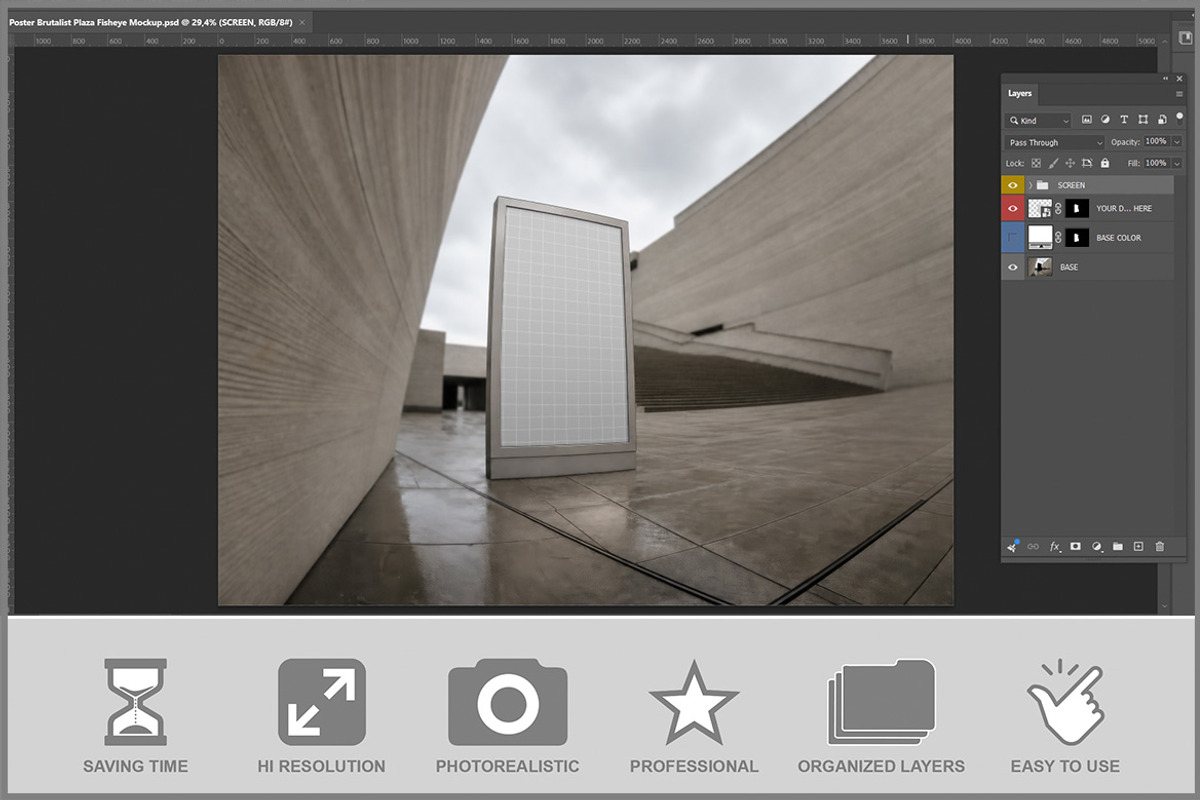Prevent auto-nesting into artboards lock icon
Image resolution: width=1200 pixels, height=800 pixels.
pyautogui.click(x=1087, y=163)
